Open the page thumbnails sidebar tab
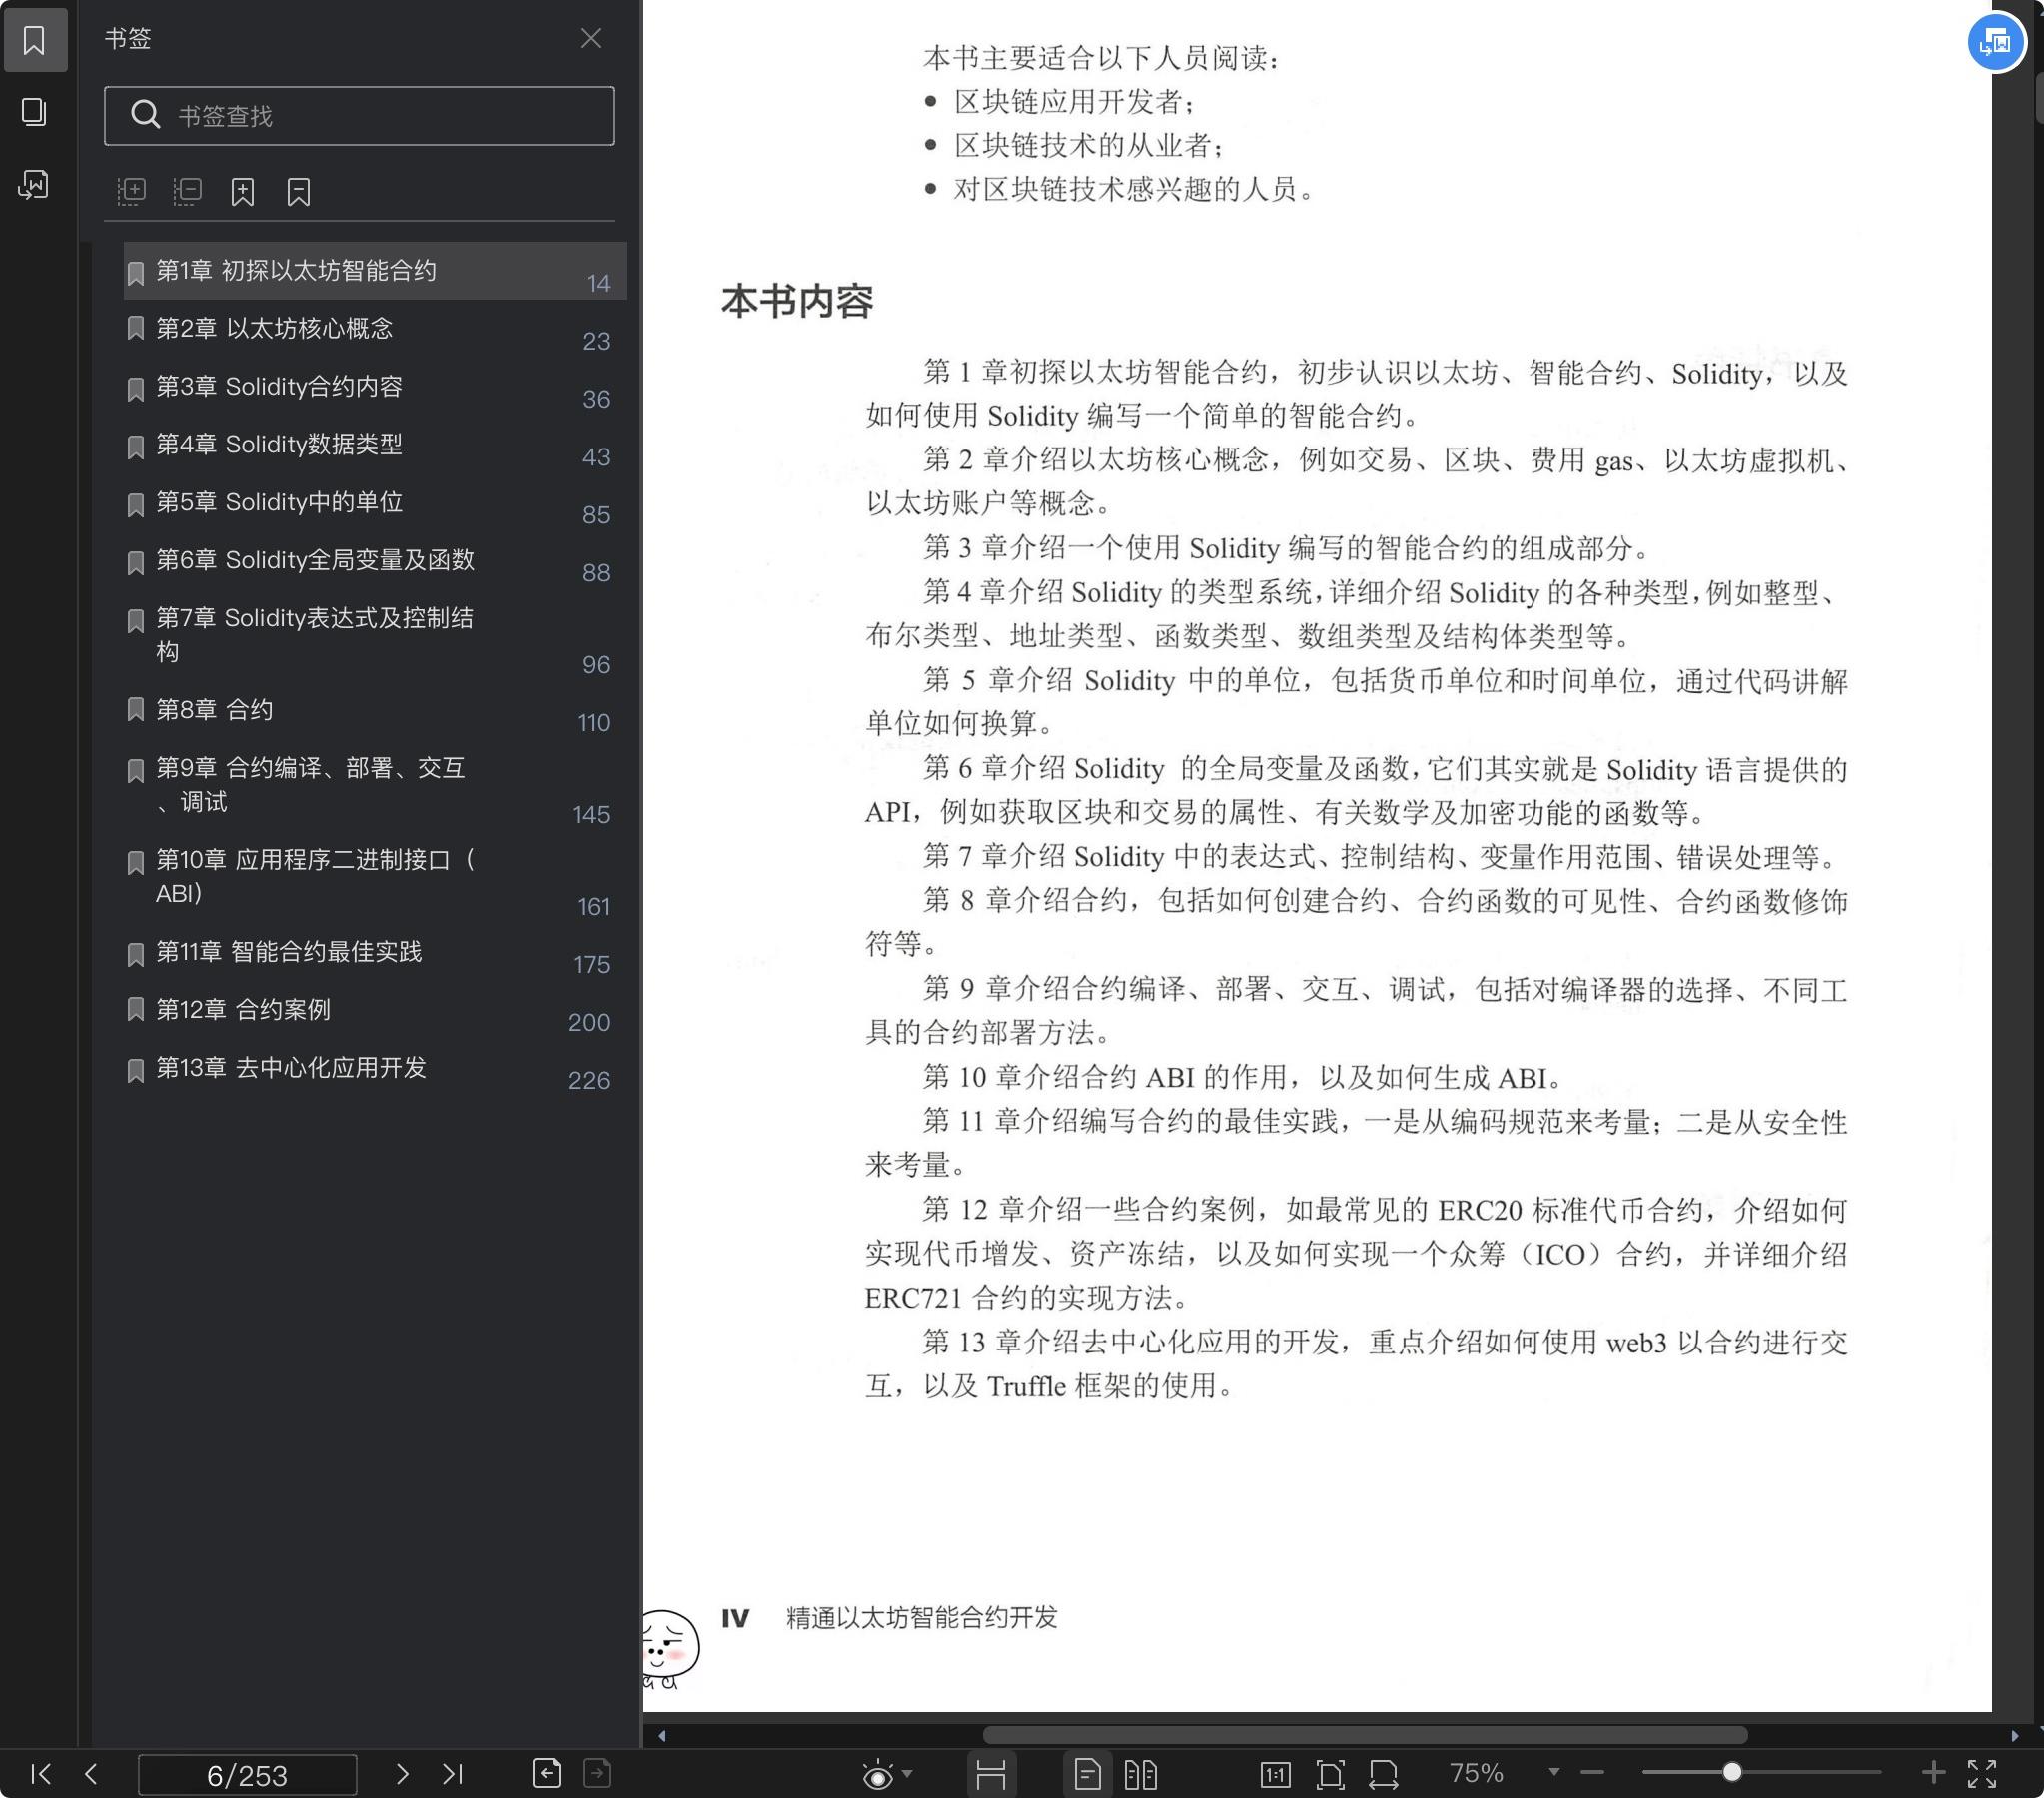Screen dimensions: 2044x1798 (35, 111)
